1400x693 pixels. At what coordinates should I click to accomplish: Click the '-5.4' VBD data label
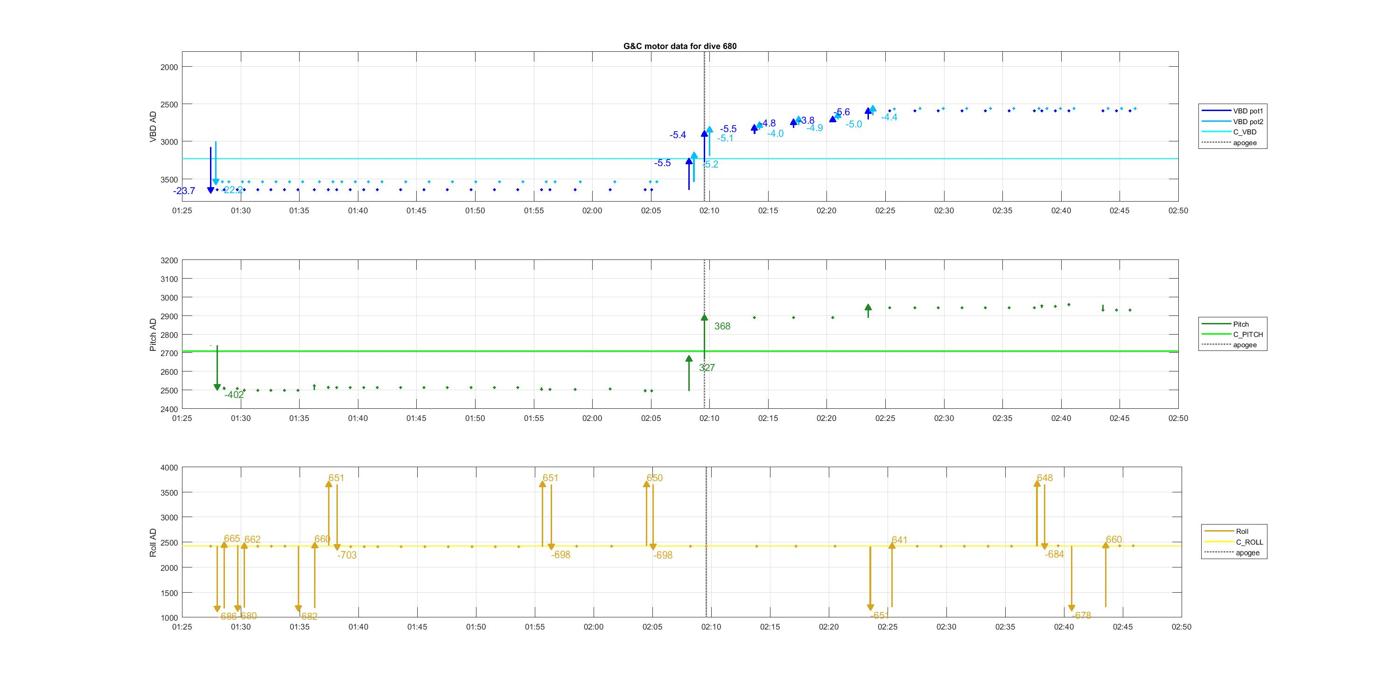coord(678,135)
